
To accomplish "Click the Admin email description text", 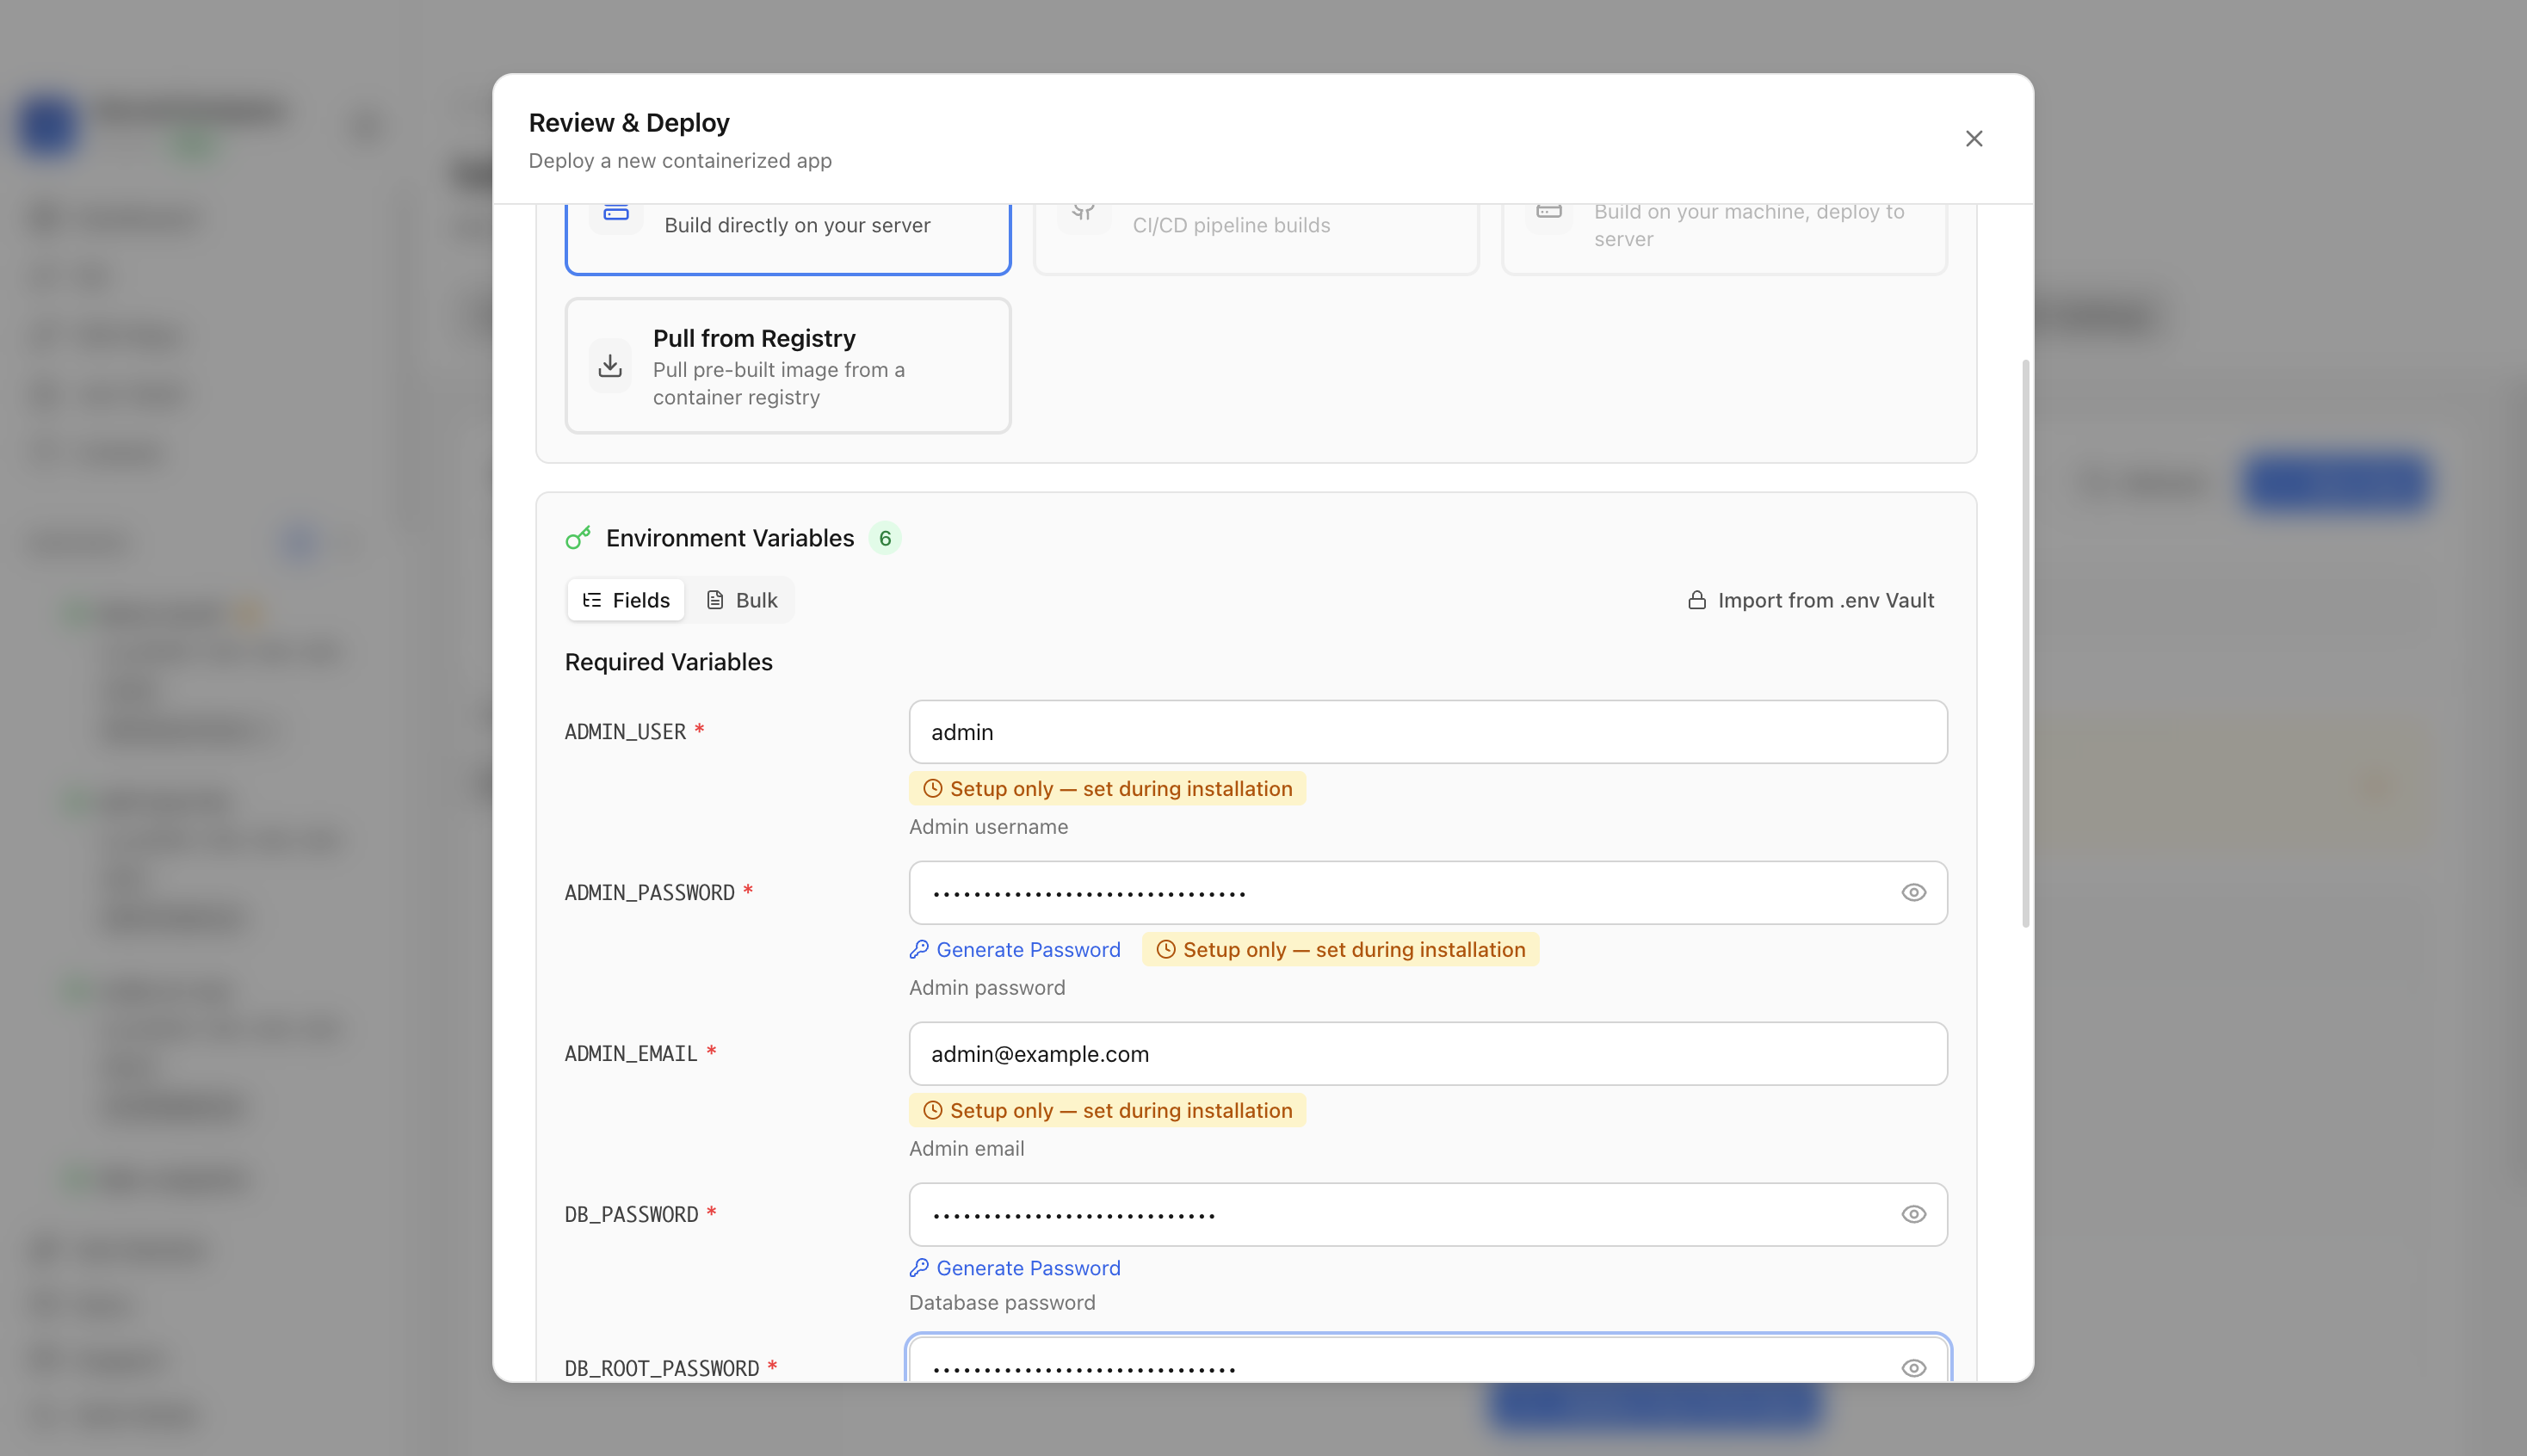I will [x=966, y=1149].
